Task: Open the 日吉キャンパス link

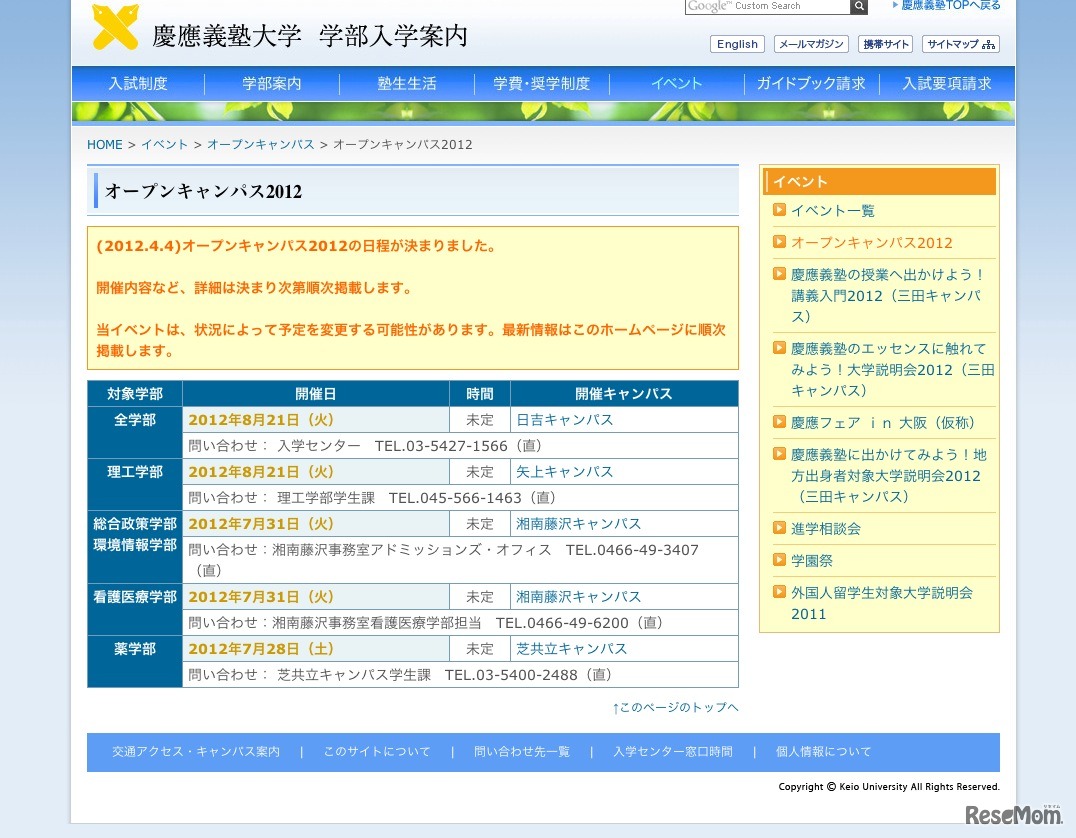Action: tap(564, 420)
